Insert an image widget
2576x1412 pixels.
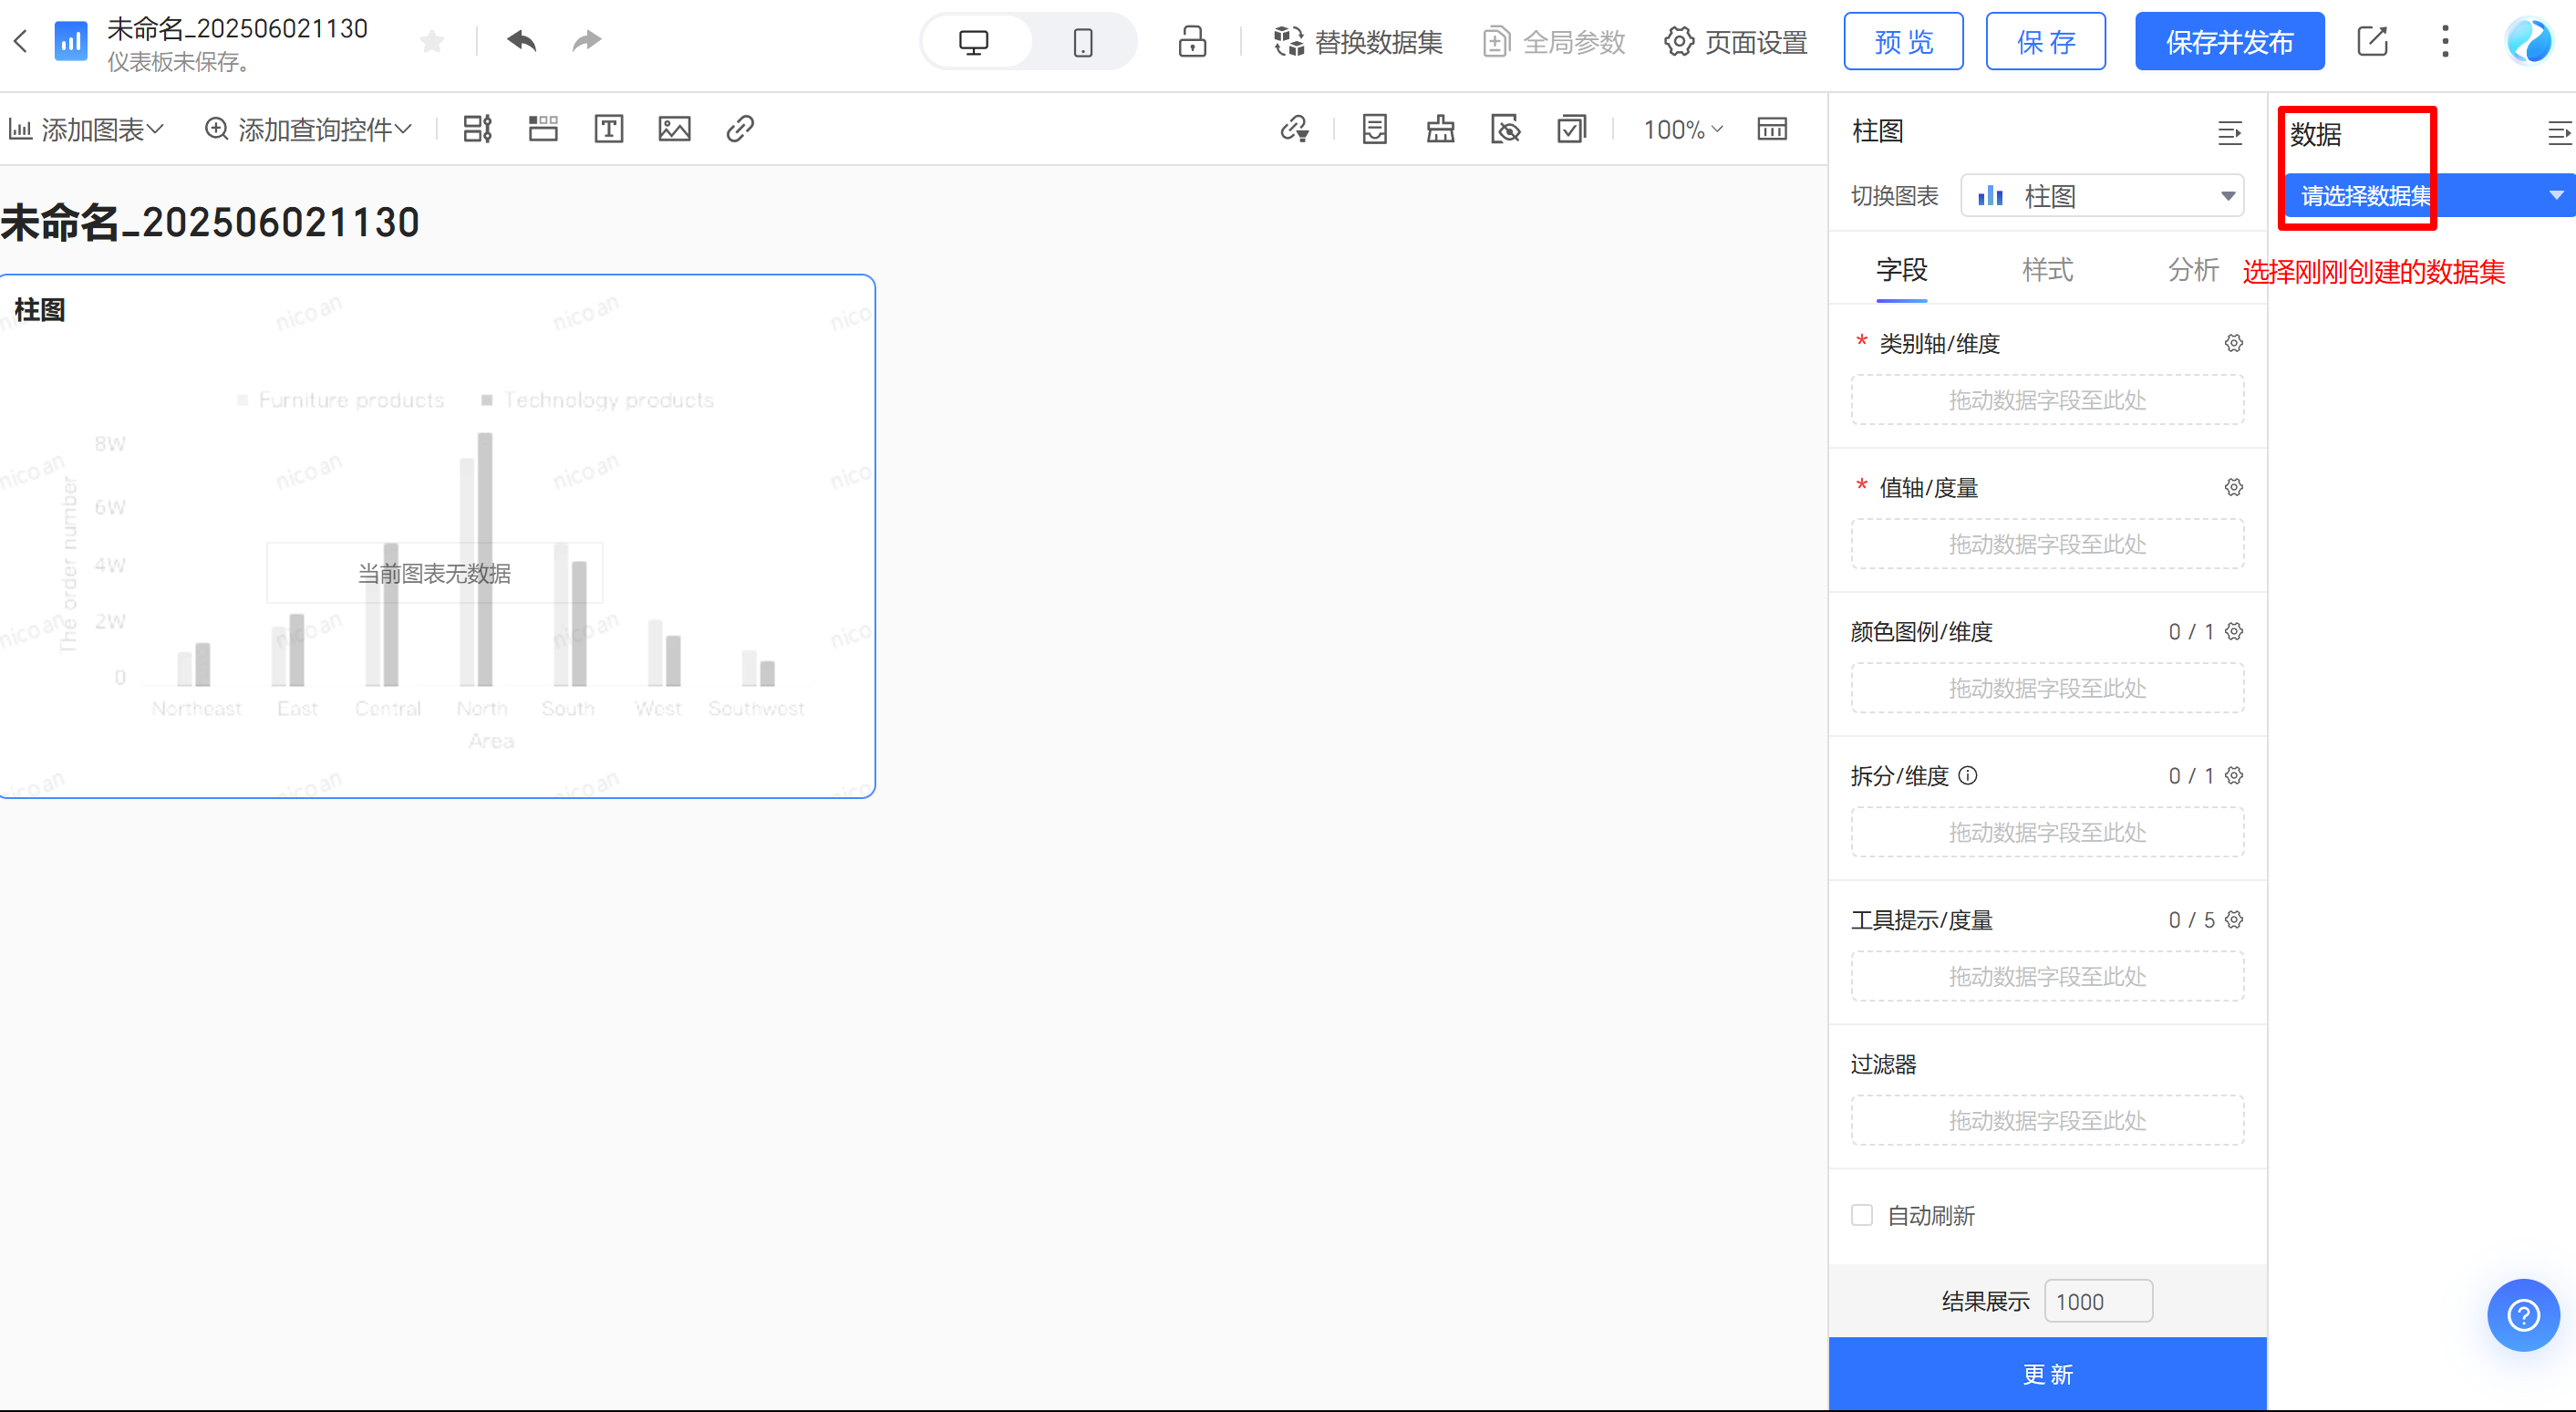[x=674, y=129]
